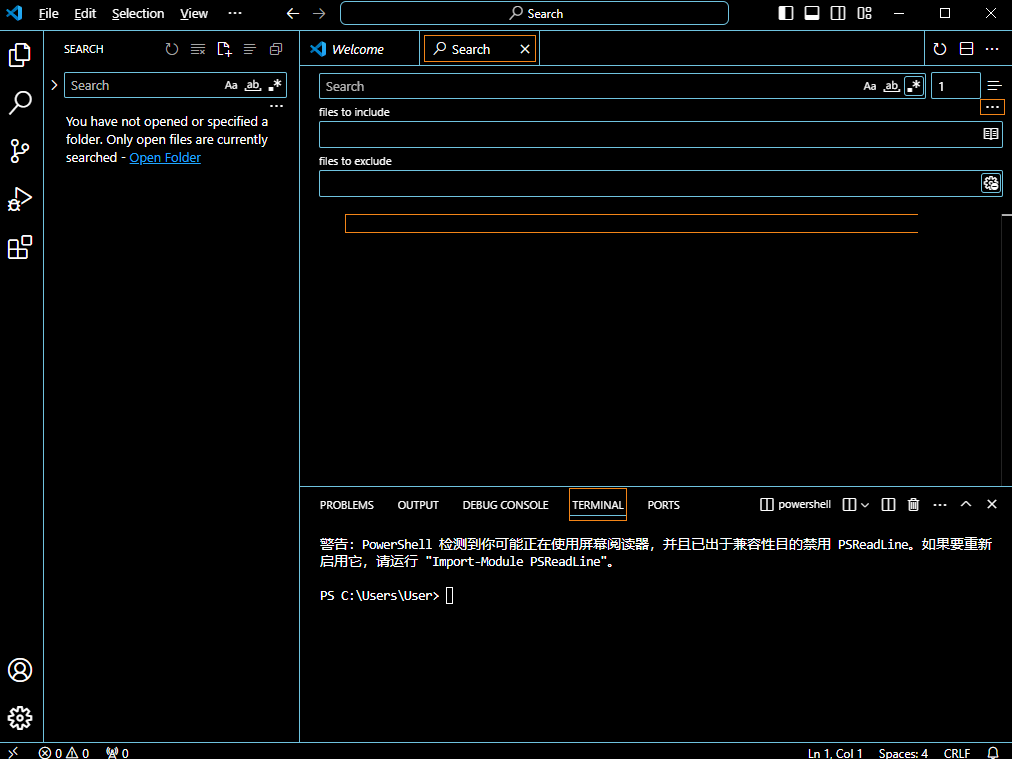Maximize the panel with the up chevron
This screenshot has width=1012, height=759.
click(966, 505)
